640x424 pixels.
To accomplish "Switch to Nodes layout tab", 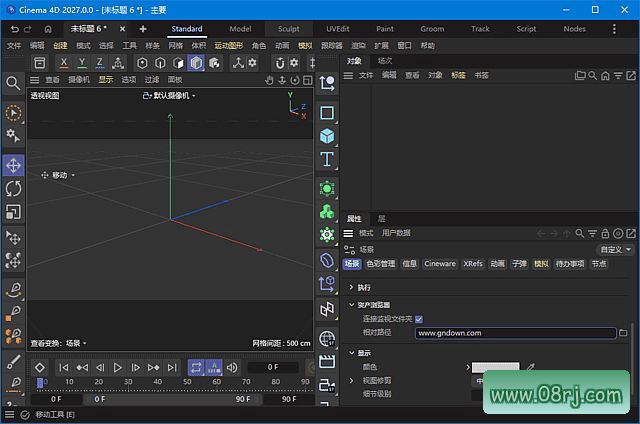I will (574, 29).
